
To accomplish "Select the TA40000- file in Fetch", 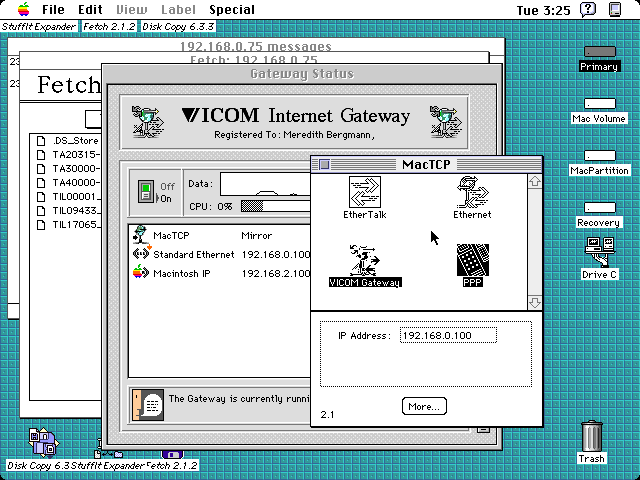I will (67, 182).
